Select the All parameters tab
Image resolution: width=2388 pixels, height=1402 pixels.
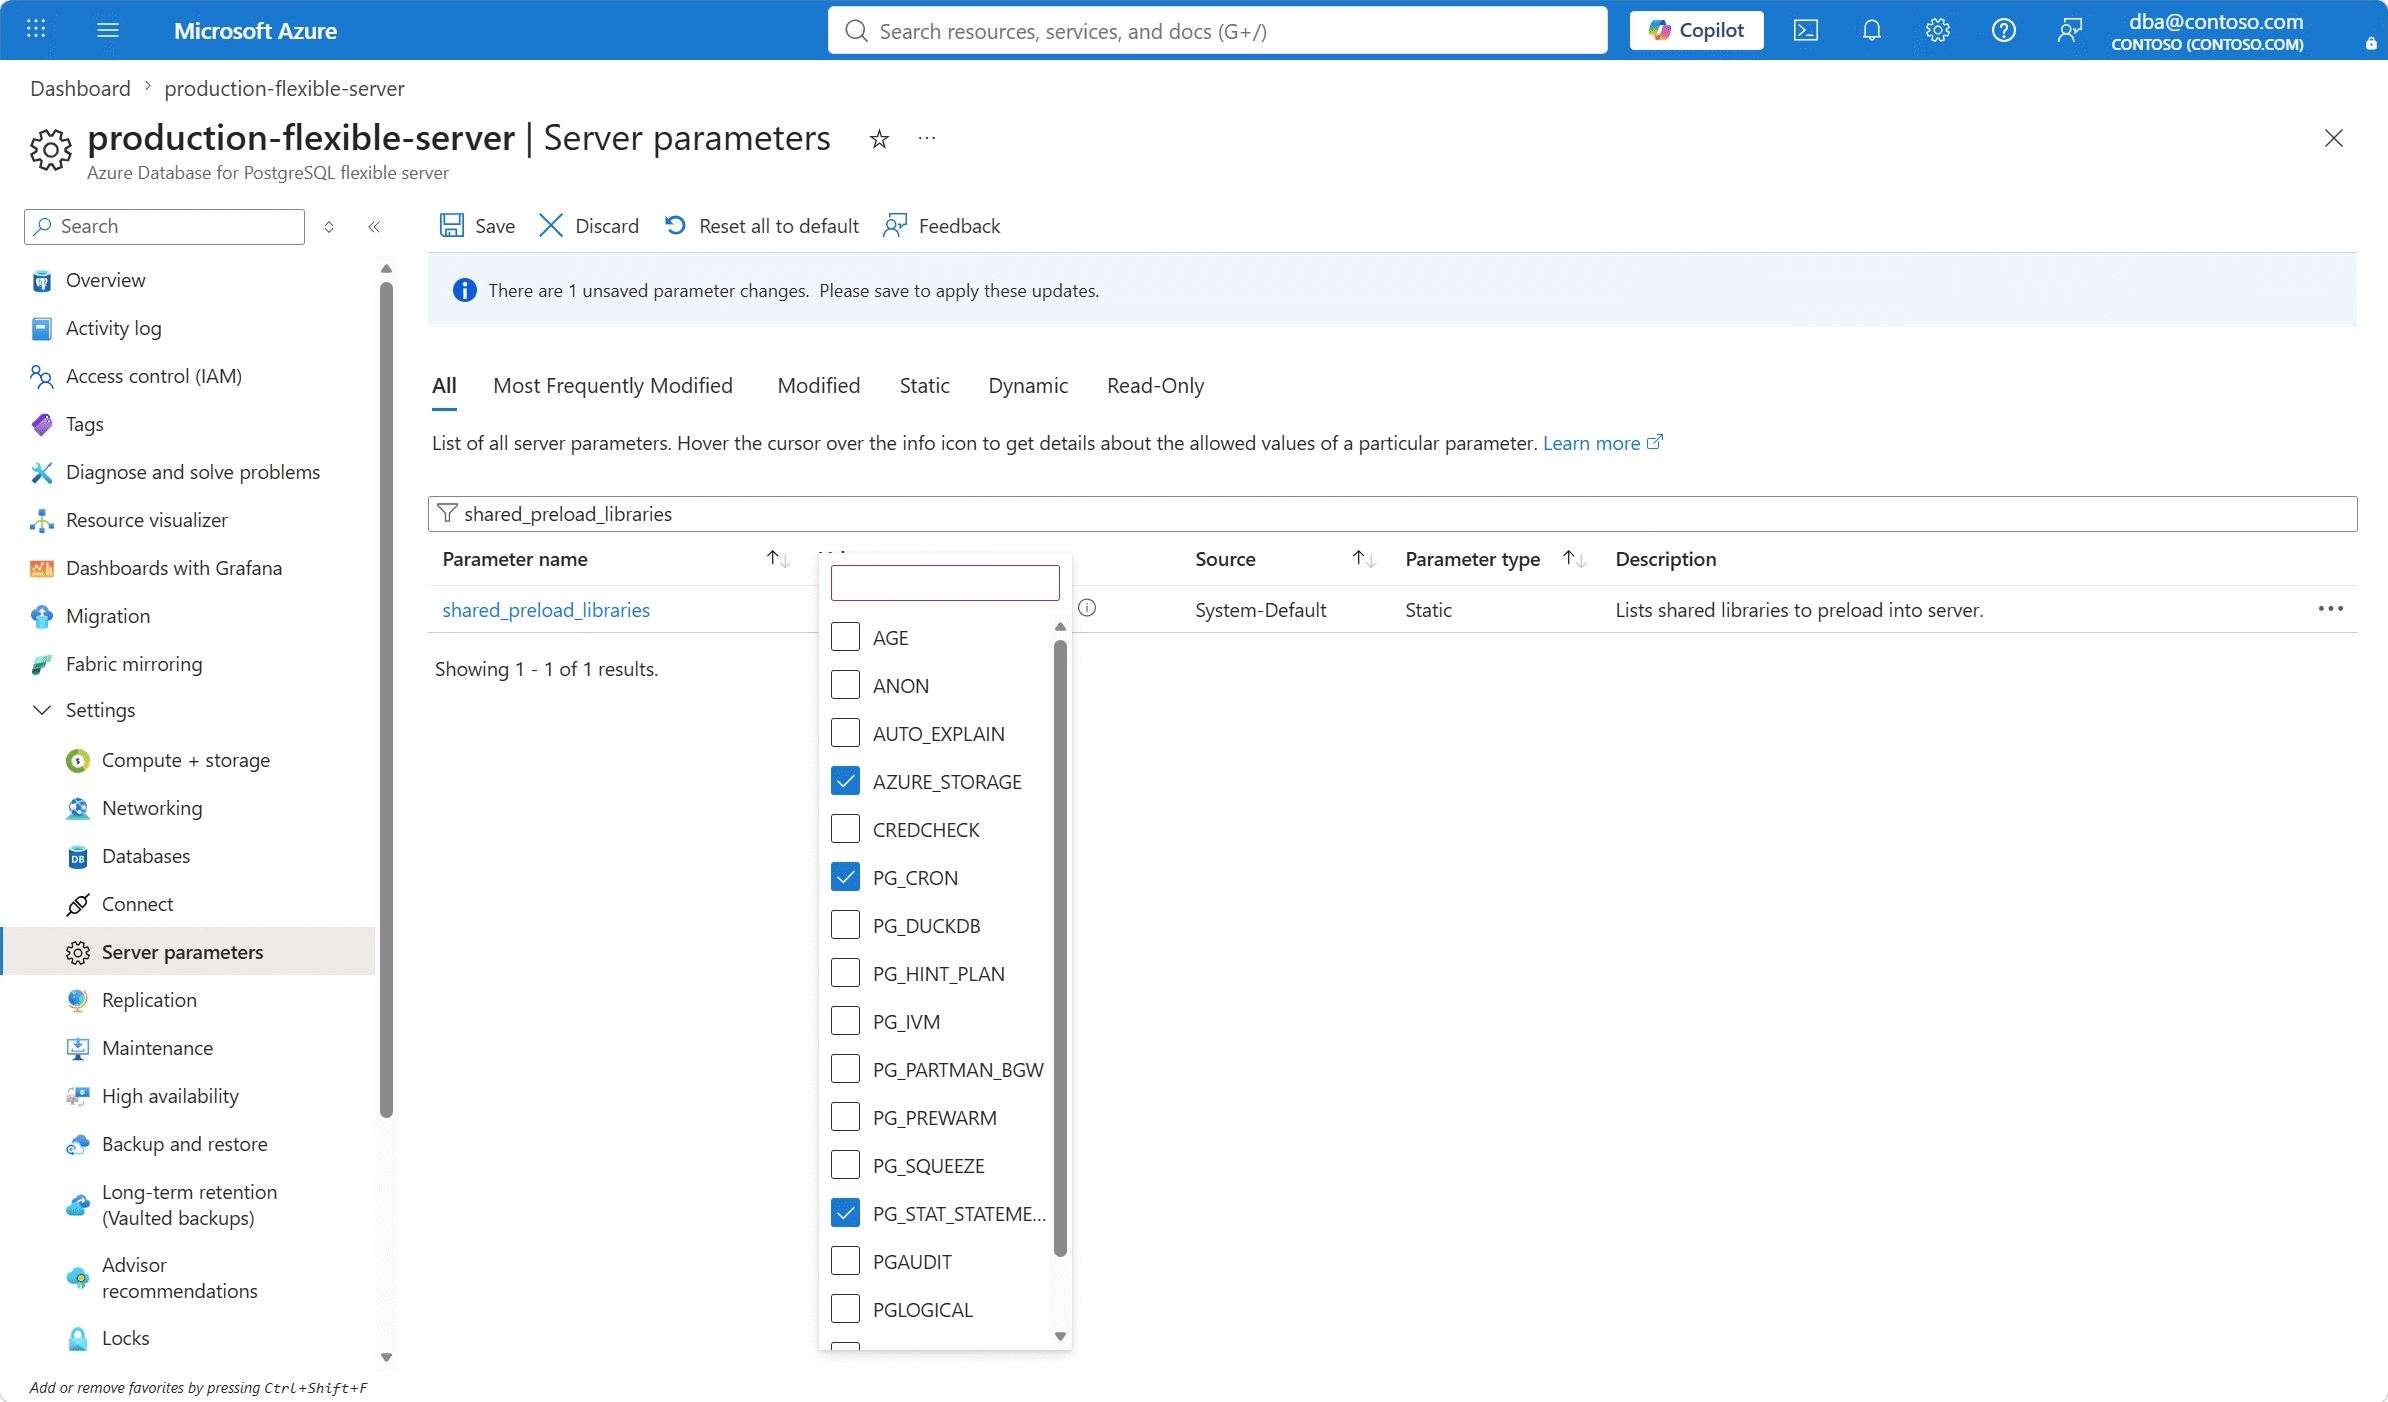click(444, 386)
